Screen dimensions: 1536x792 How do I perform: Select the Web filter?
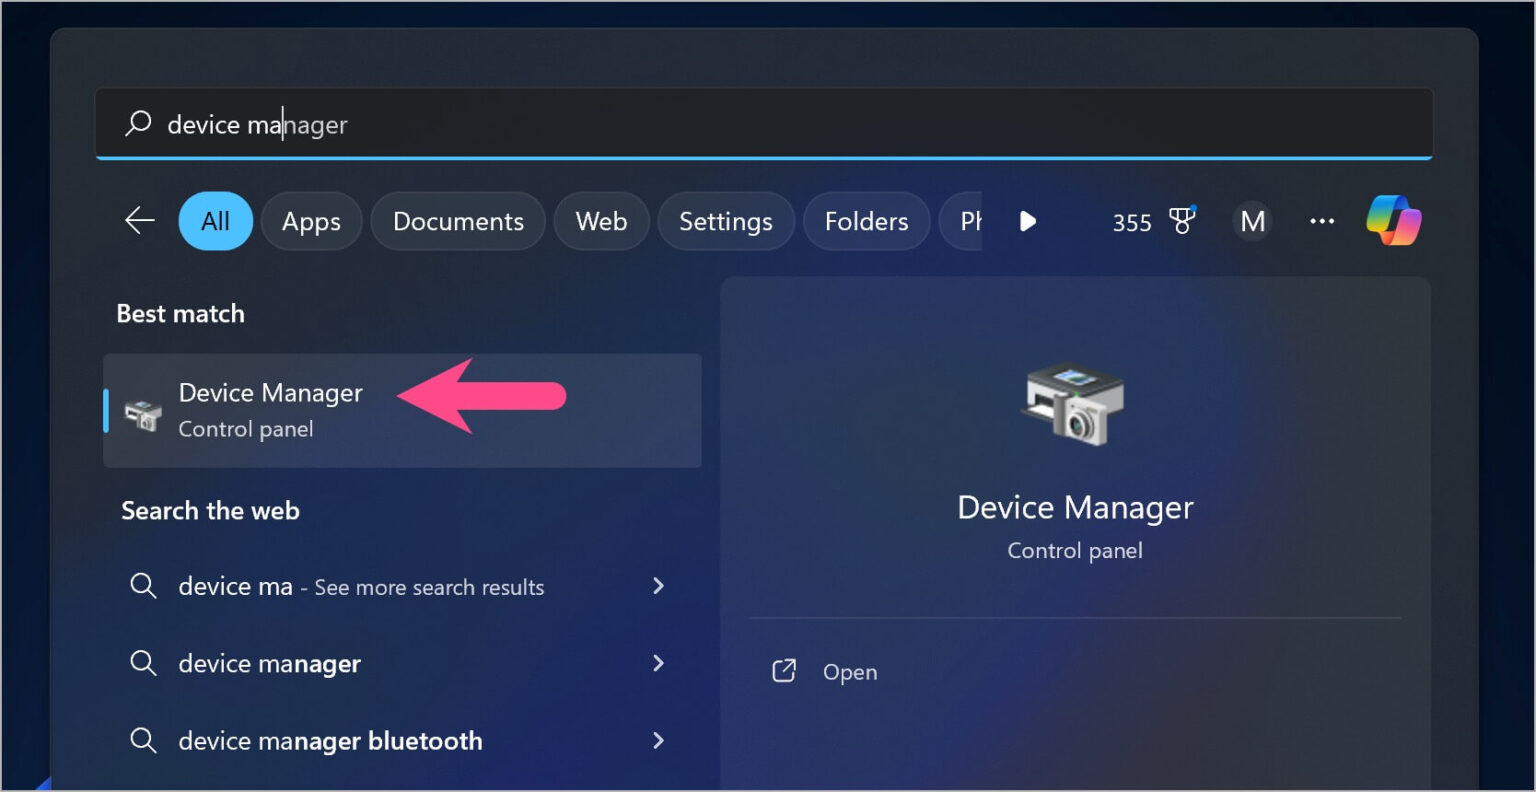[601, 221]
